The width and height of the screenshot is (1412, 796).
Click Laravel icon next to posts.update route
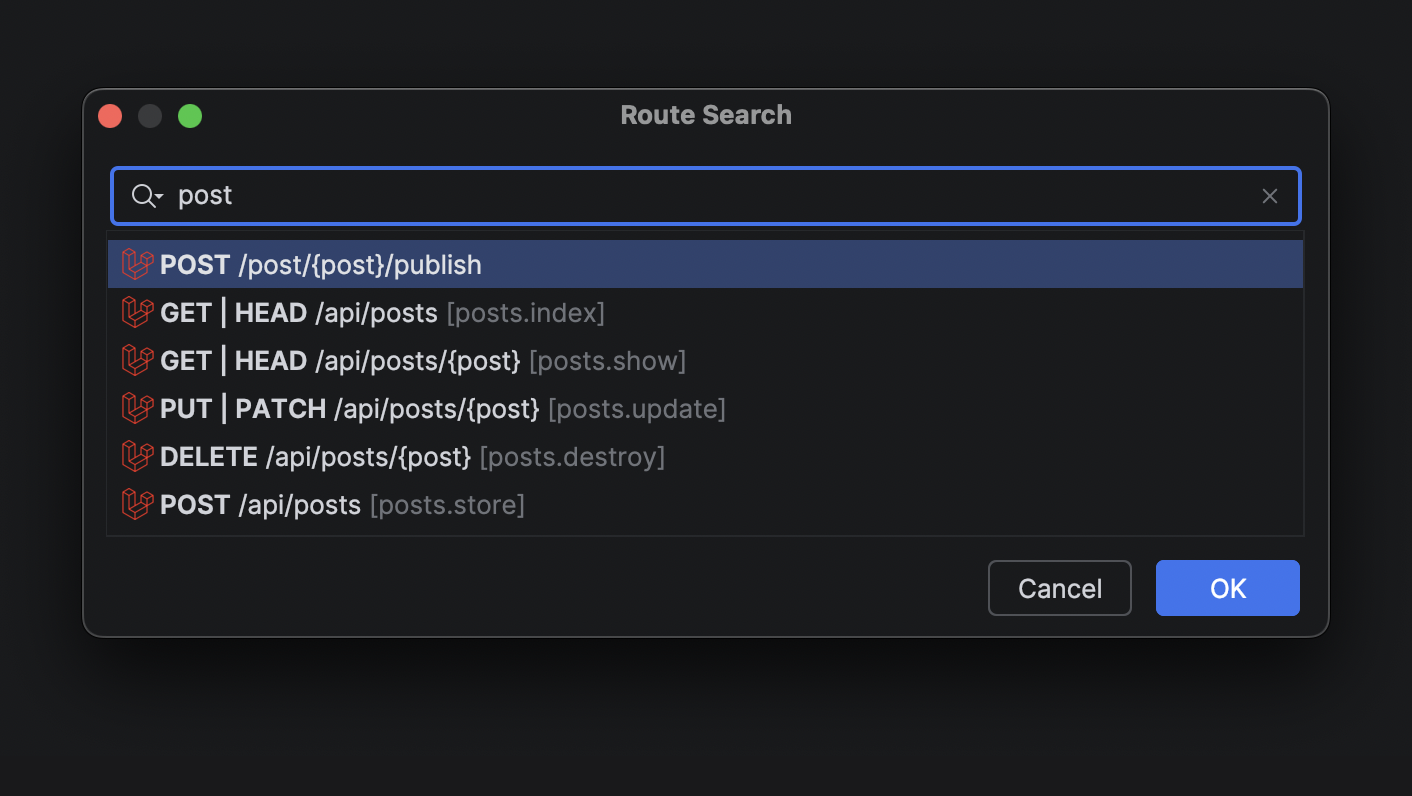137,409
